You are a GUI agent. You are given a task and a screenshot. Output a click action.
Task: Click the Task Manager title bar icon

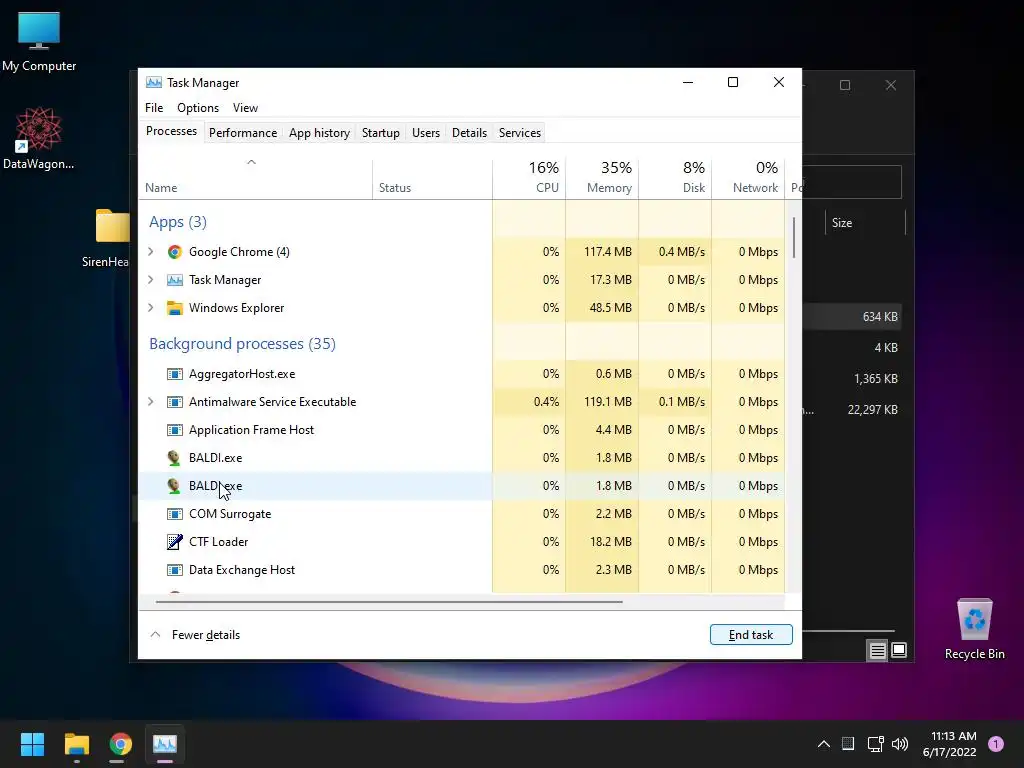pos(153,82)
